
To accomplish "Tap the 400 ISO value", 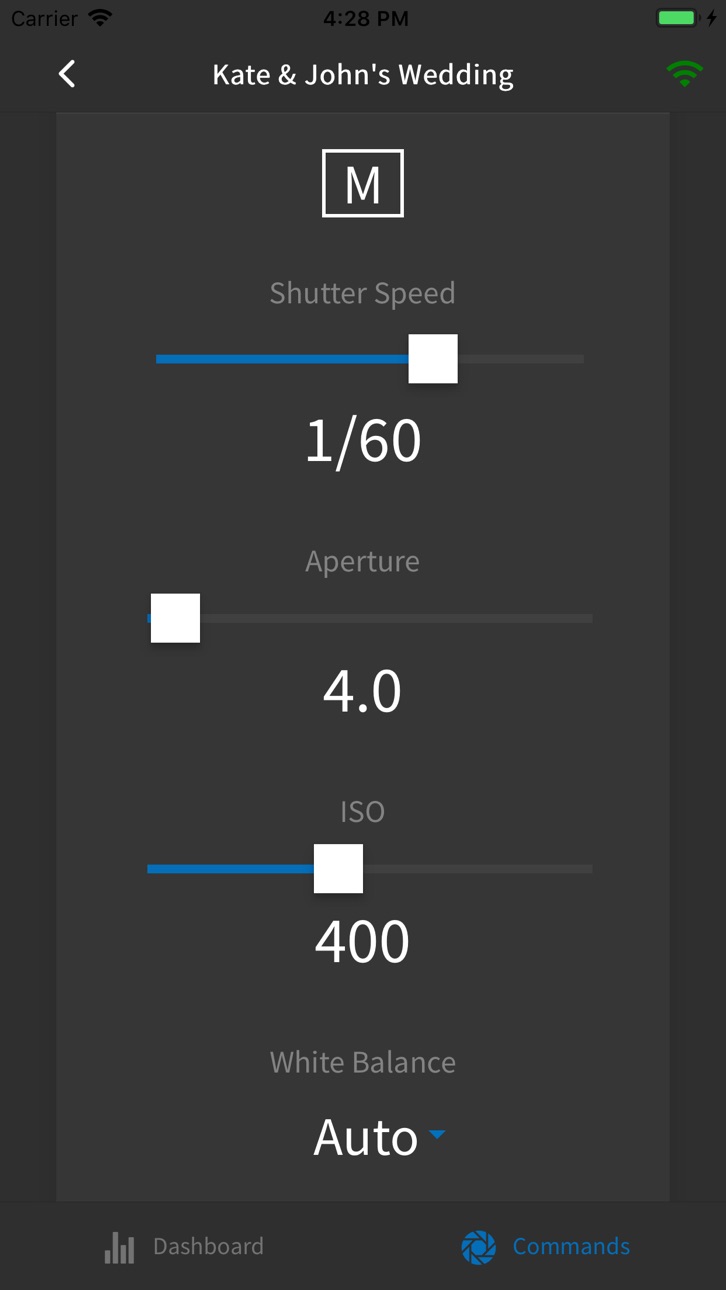I will point(363,942).
